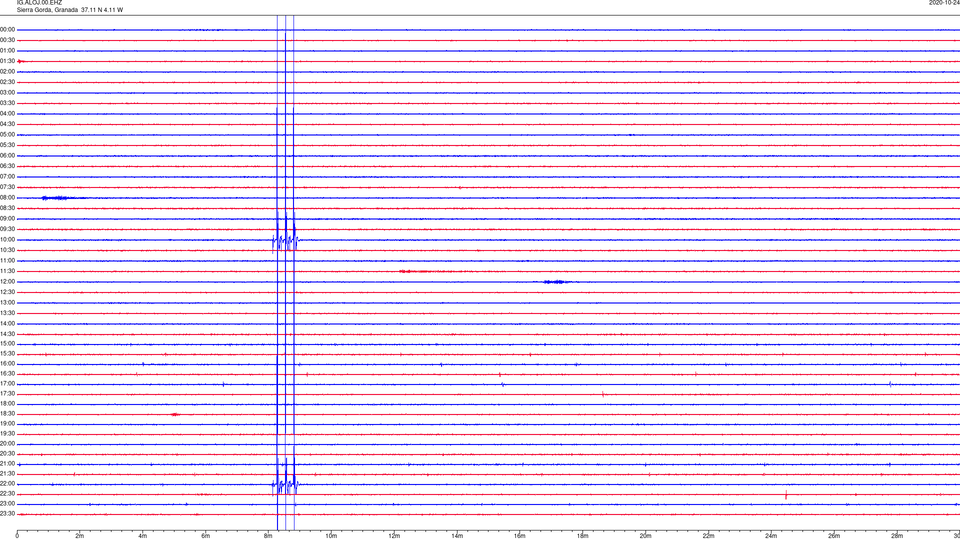Select the 02:00 trace time label

click(x=8, y=72)
